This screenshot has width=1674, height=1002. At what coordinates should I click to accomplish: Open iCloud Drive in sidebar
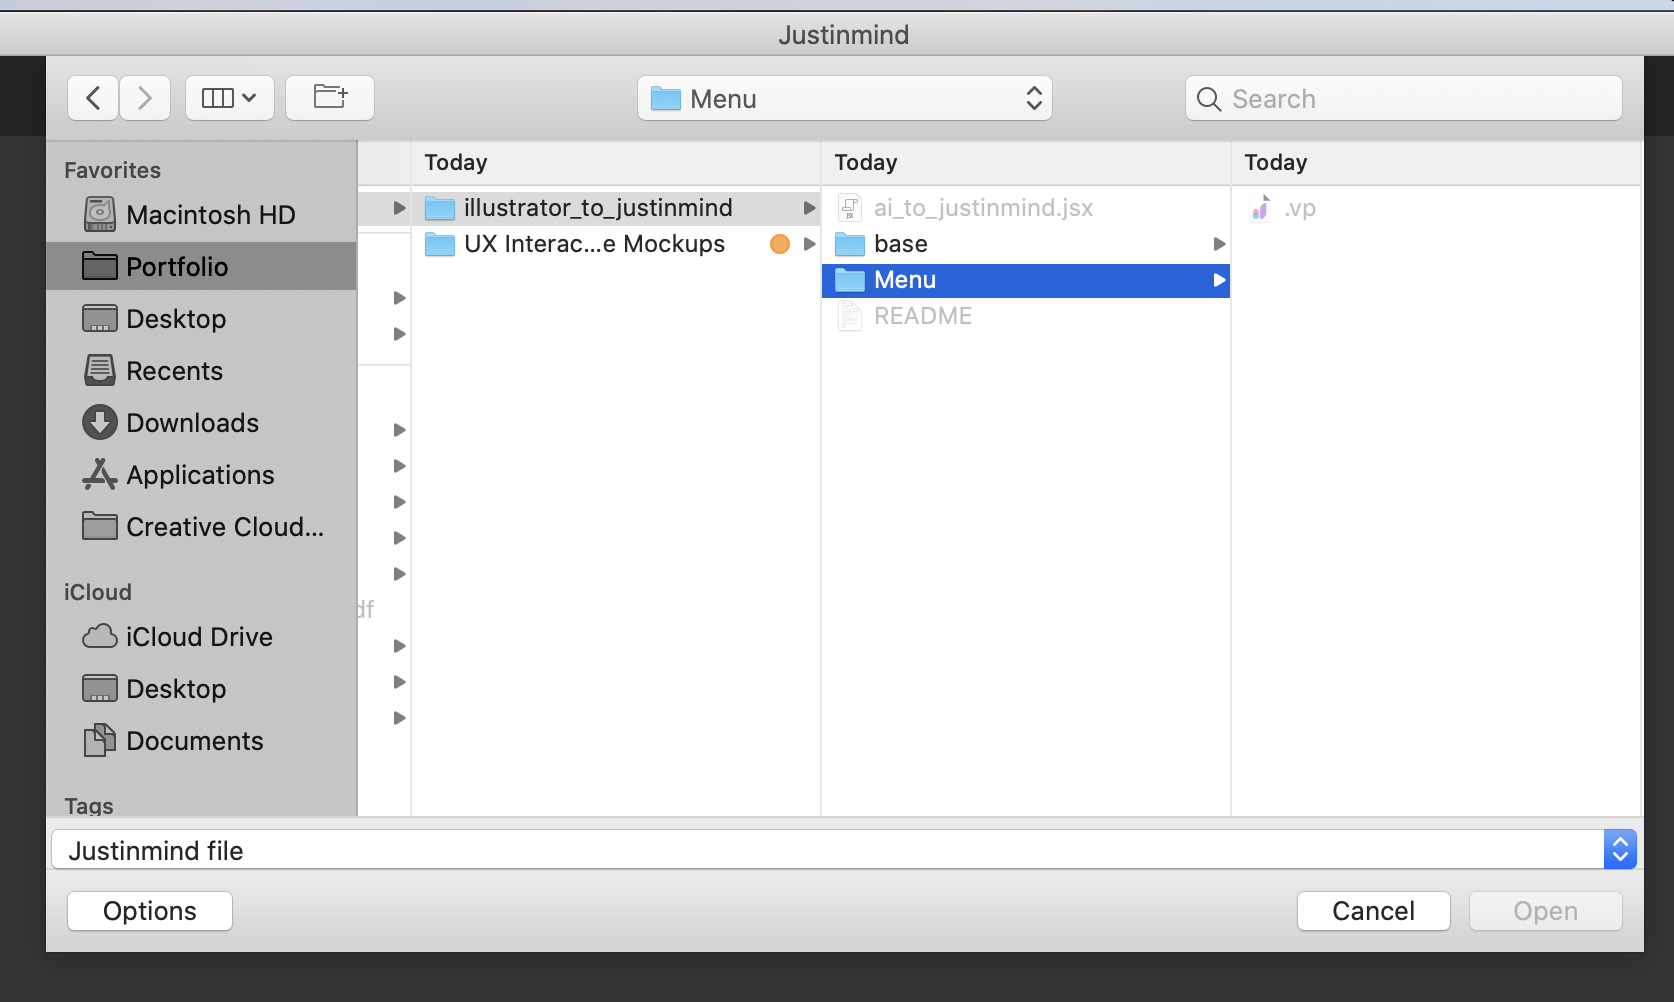coord(199,637)
